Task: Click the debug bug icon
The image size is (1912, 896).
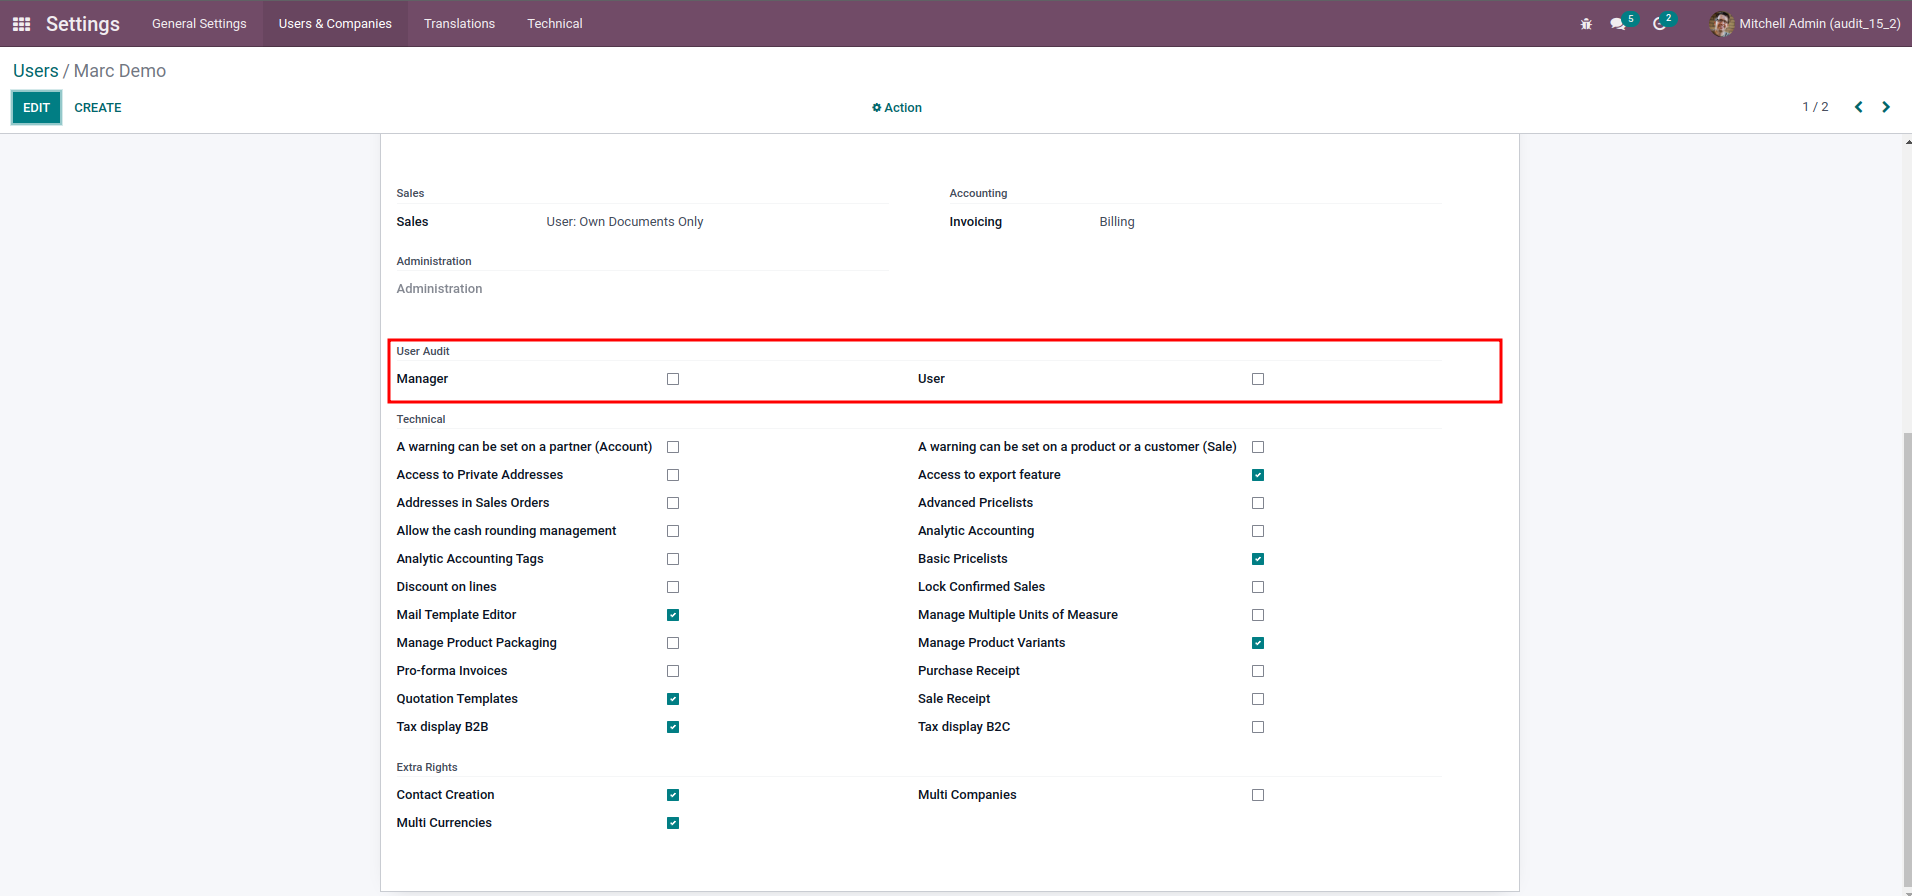Action: [x=1586, y=24]
